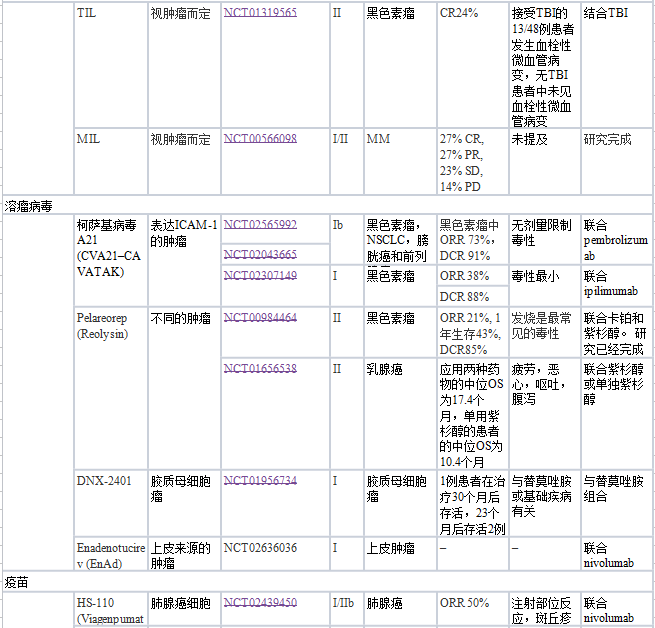Open the NCT02439450 trial link

coord(260,603)
